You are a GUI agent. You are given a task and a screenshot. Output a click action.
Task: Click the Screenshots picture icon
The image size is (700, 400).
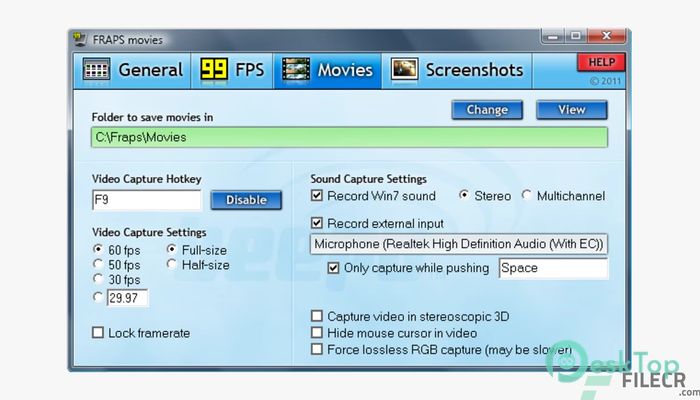tap(404, 70)
